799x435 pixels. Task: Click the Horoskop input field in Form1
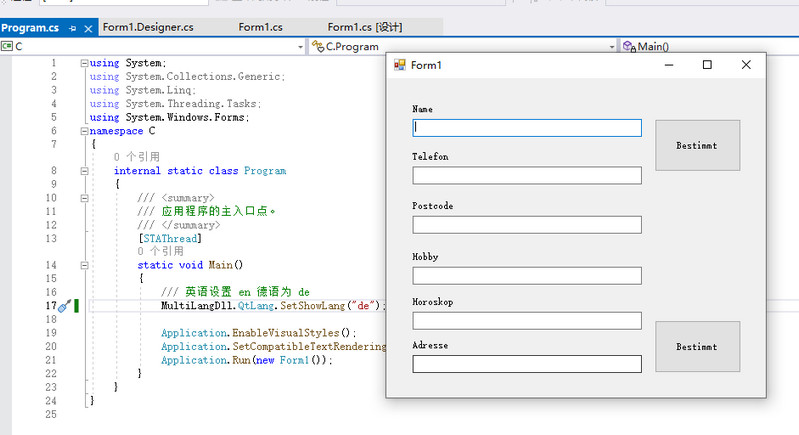tap(527, 321)
